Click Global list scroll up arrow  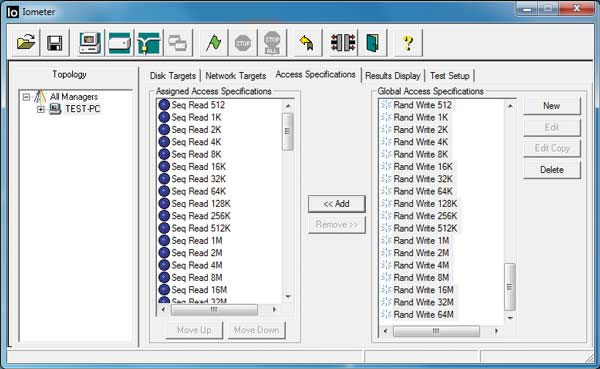point(510,106)
